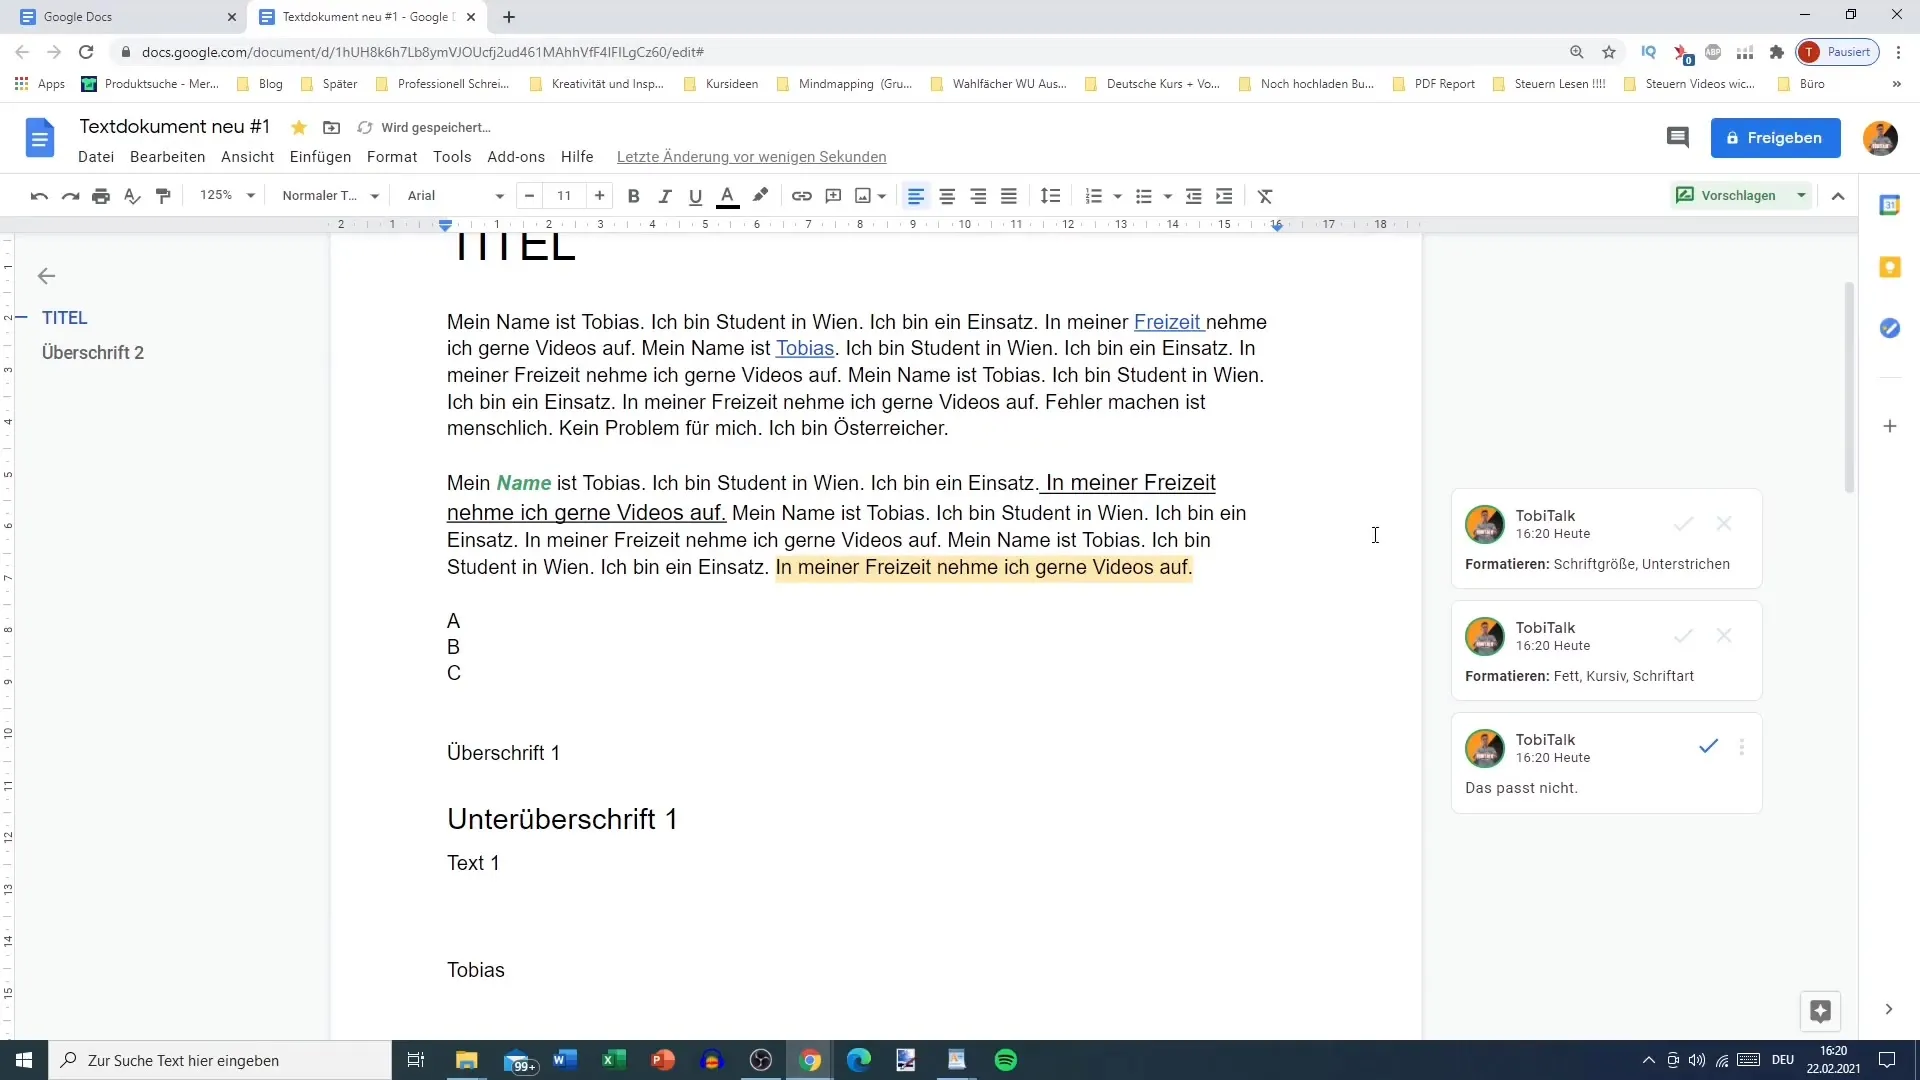Viewport: 1920px width, 1080px height.
Task: Click the text highlight color icon
Action: pos(761,195)
